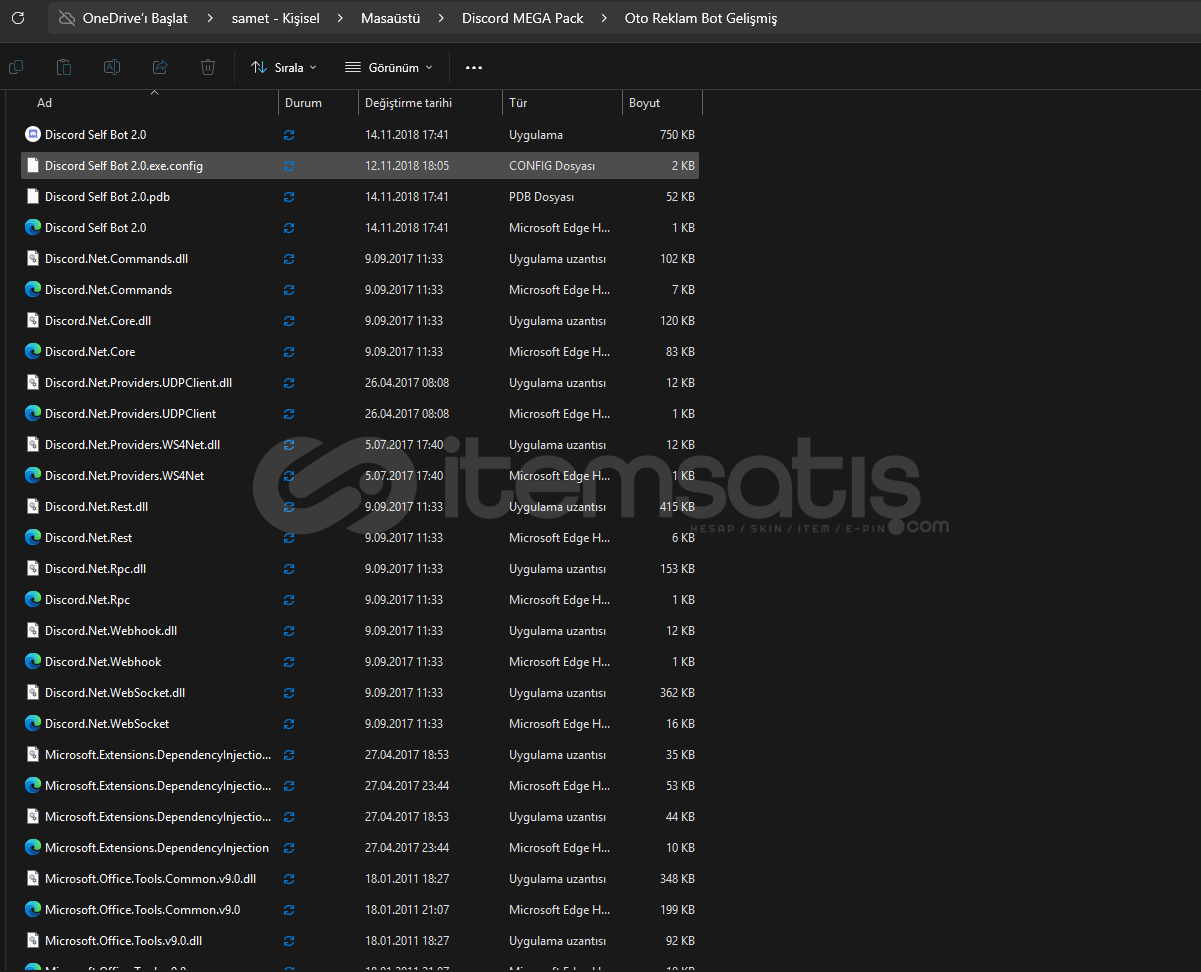Go to the samet - Kişisel breadcrumb

tap(275, 18)
